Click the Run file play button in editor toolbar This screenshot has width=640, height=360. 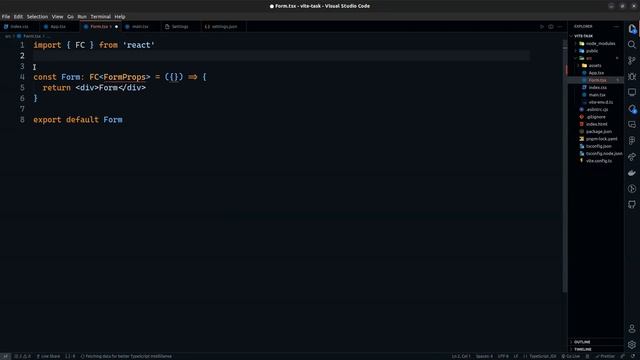coord(542,27)
